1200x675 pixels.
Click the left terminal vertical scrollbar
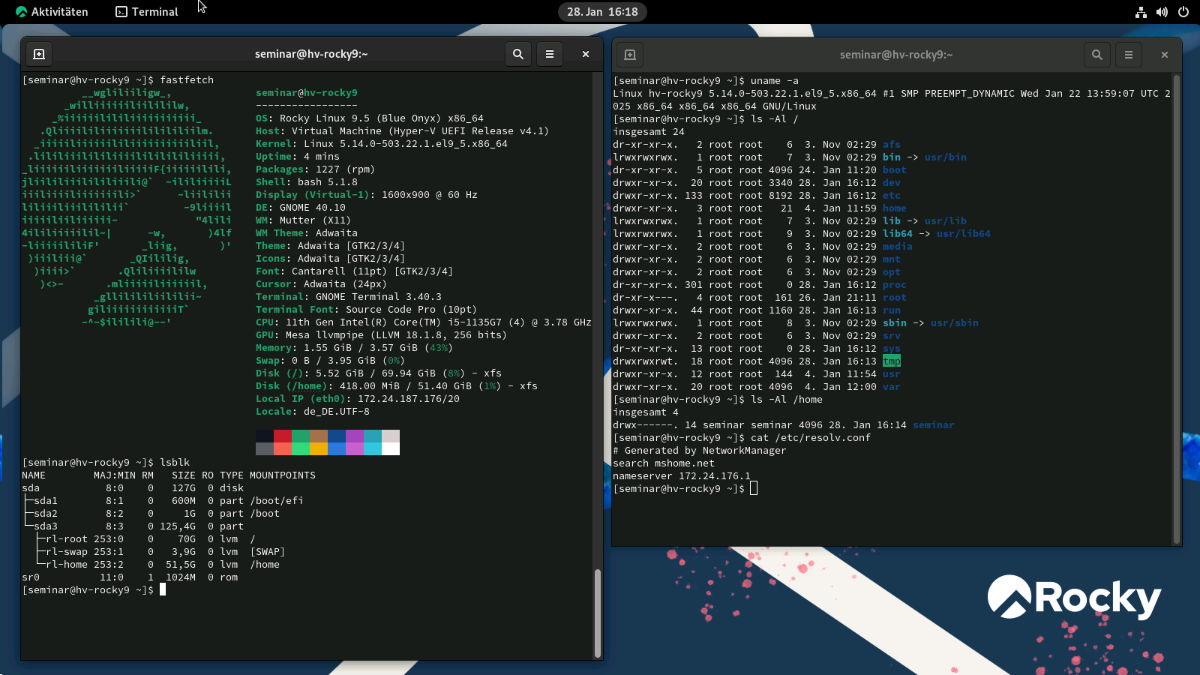(598, 614)
